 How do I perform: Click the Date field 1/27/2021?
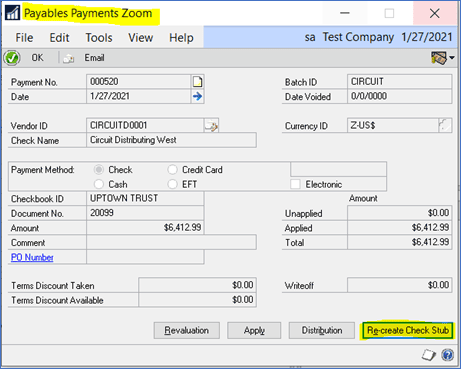139,96
